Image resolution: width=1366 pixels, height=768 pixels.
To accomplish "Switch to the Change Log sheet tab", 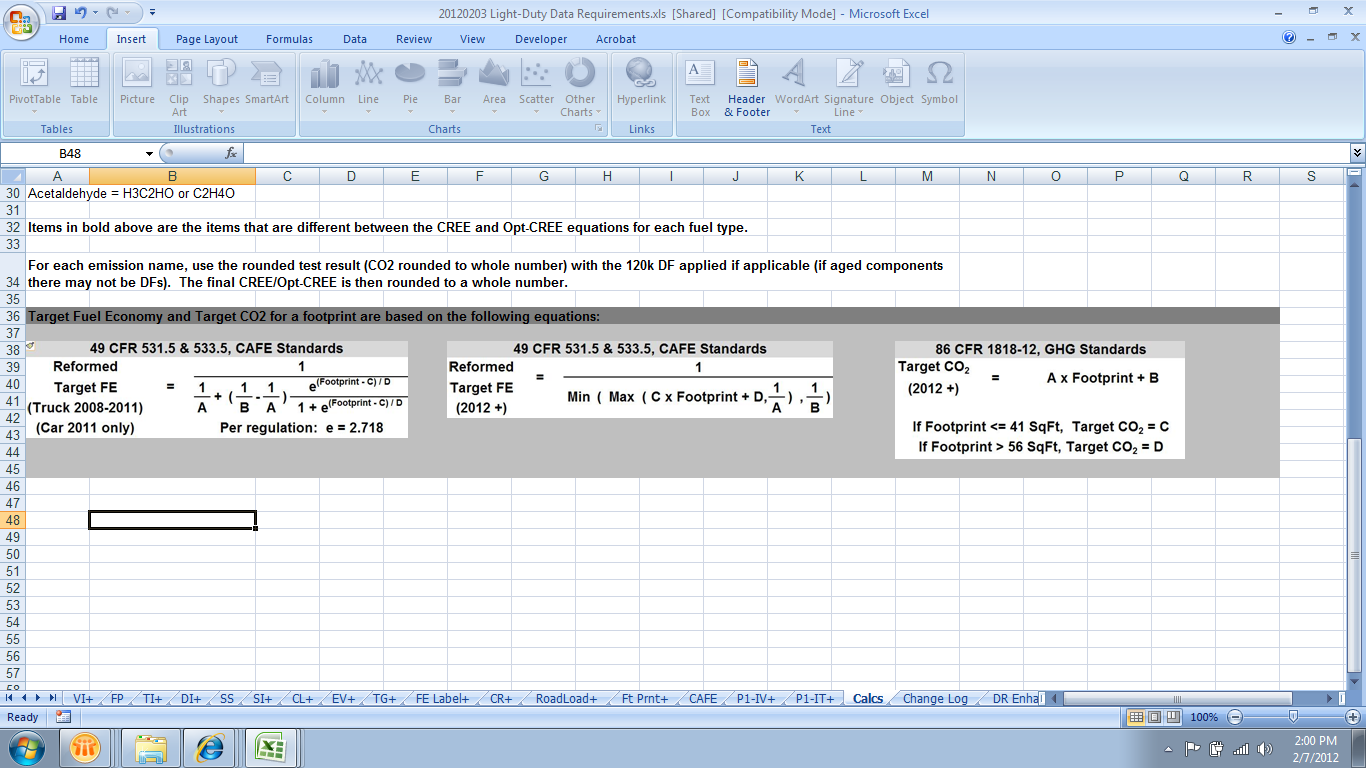I will (935, 698).
